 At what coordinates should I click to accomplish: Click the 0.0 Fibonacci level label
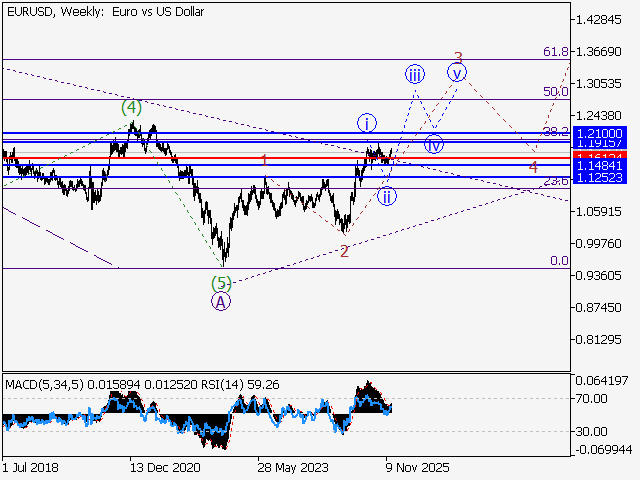point(560,260)
